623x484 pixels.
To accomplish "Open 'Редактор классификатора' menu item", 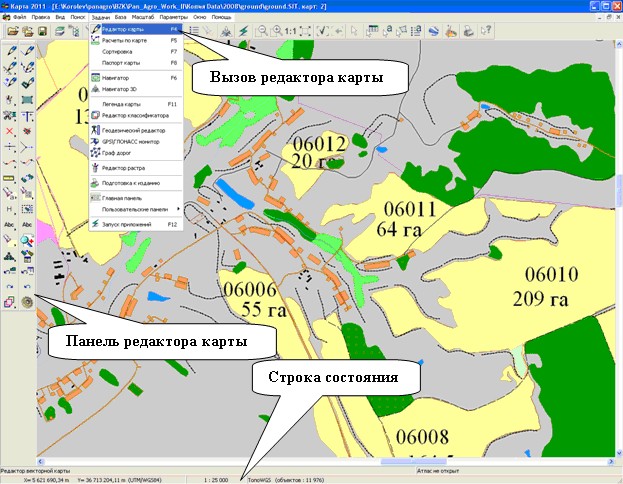I will click(133, 116).
